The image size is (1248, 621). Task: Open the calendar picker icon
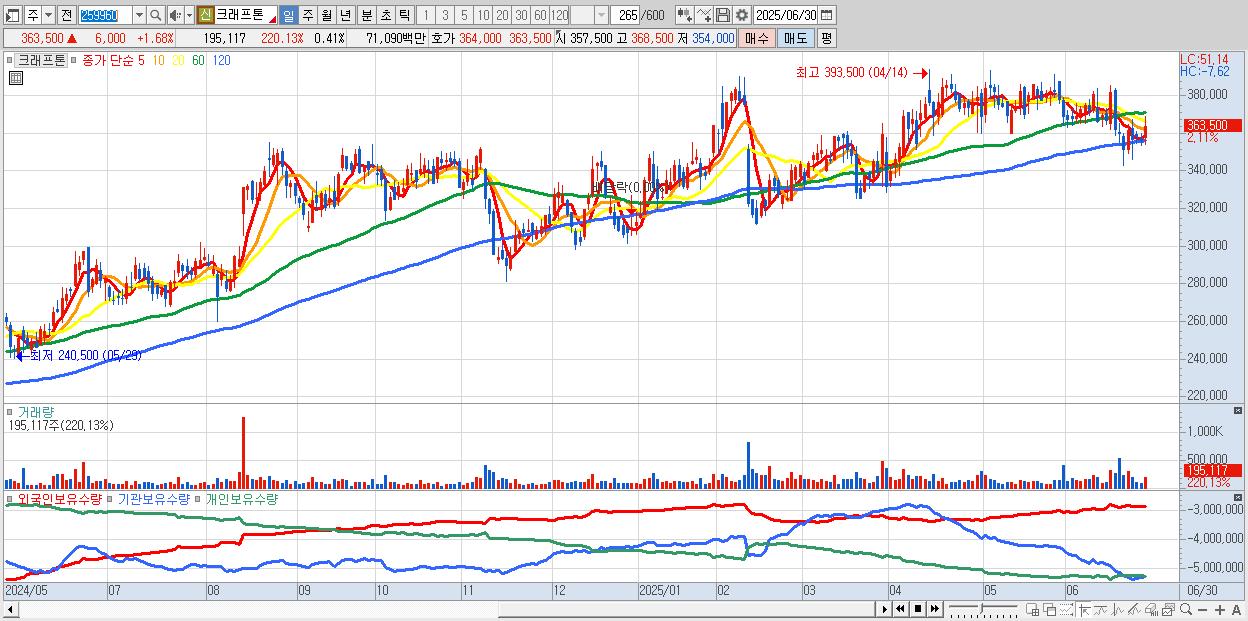[826, 15]
